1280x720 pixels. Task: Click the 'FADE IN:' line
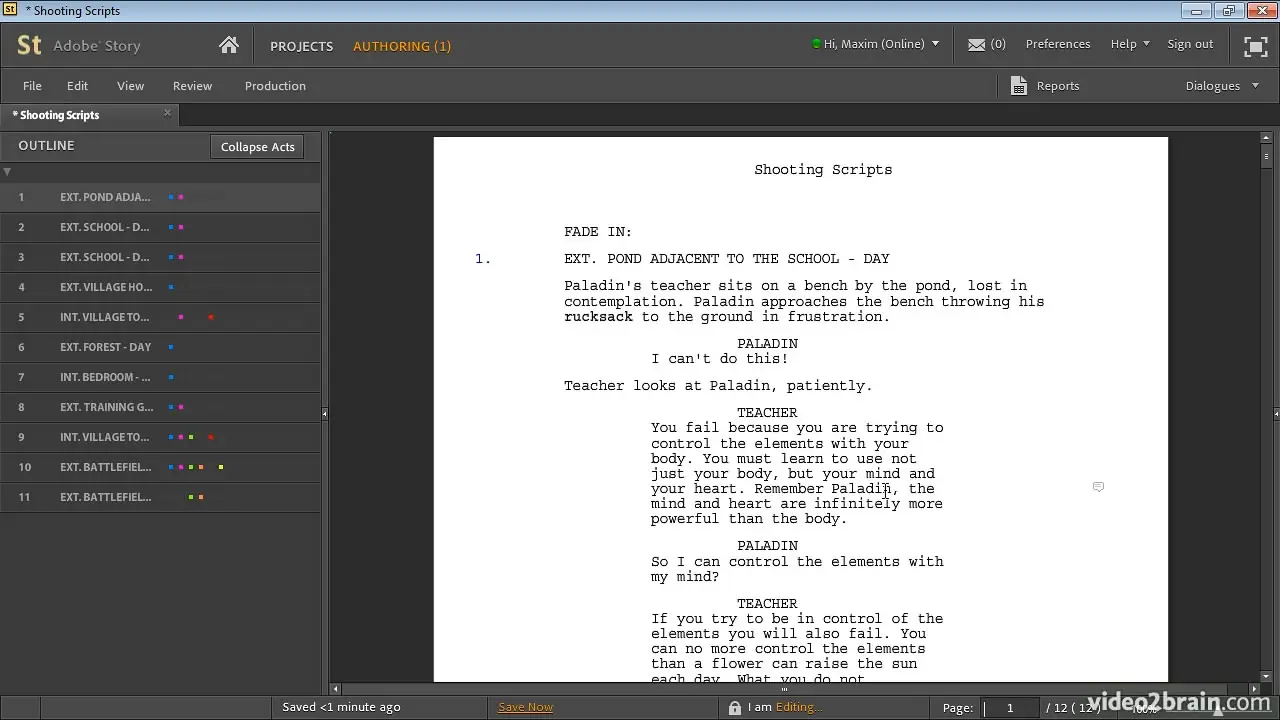click(x=598, y=232)
